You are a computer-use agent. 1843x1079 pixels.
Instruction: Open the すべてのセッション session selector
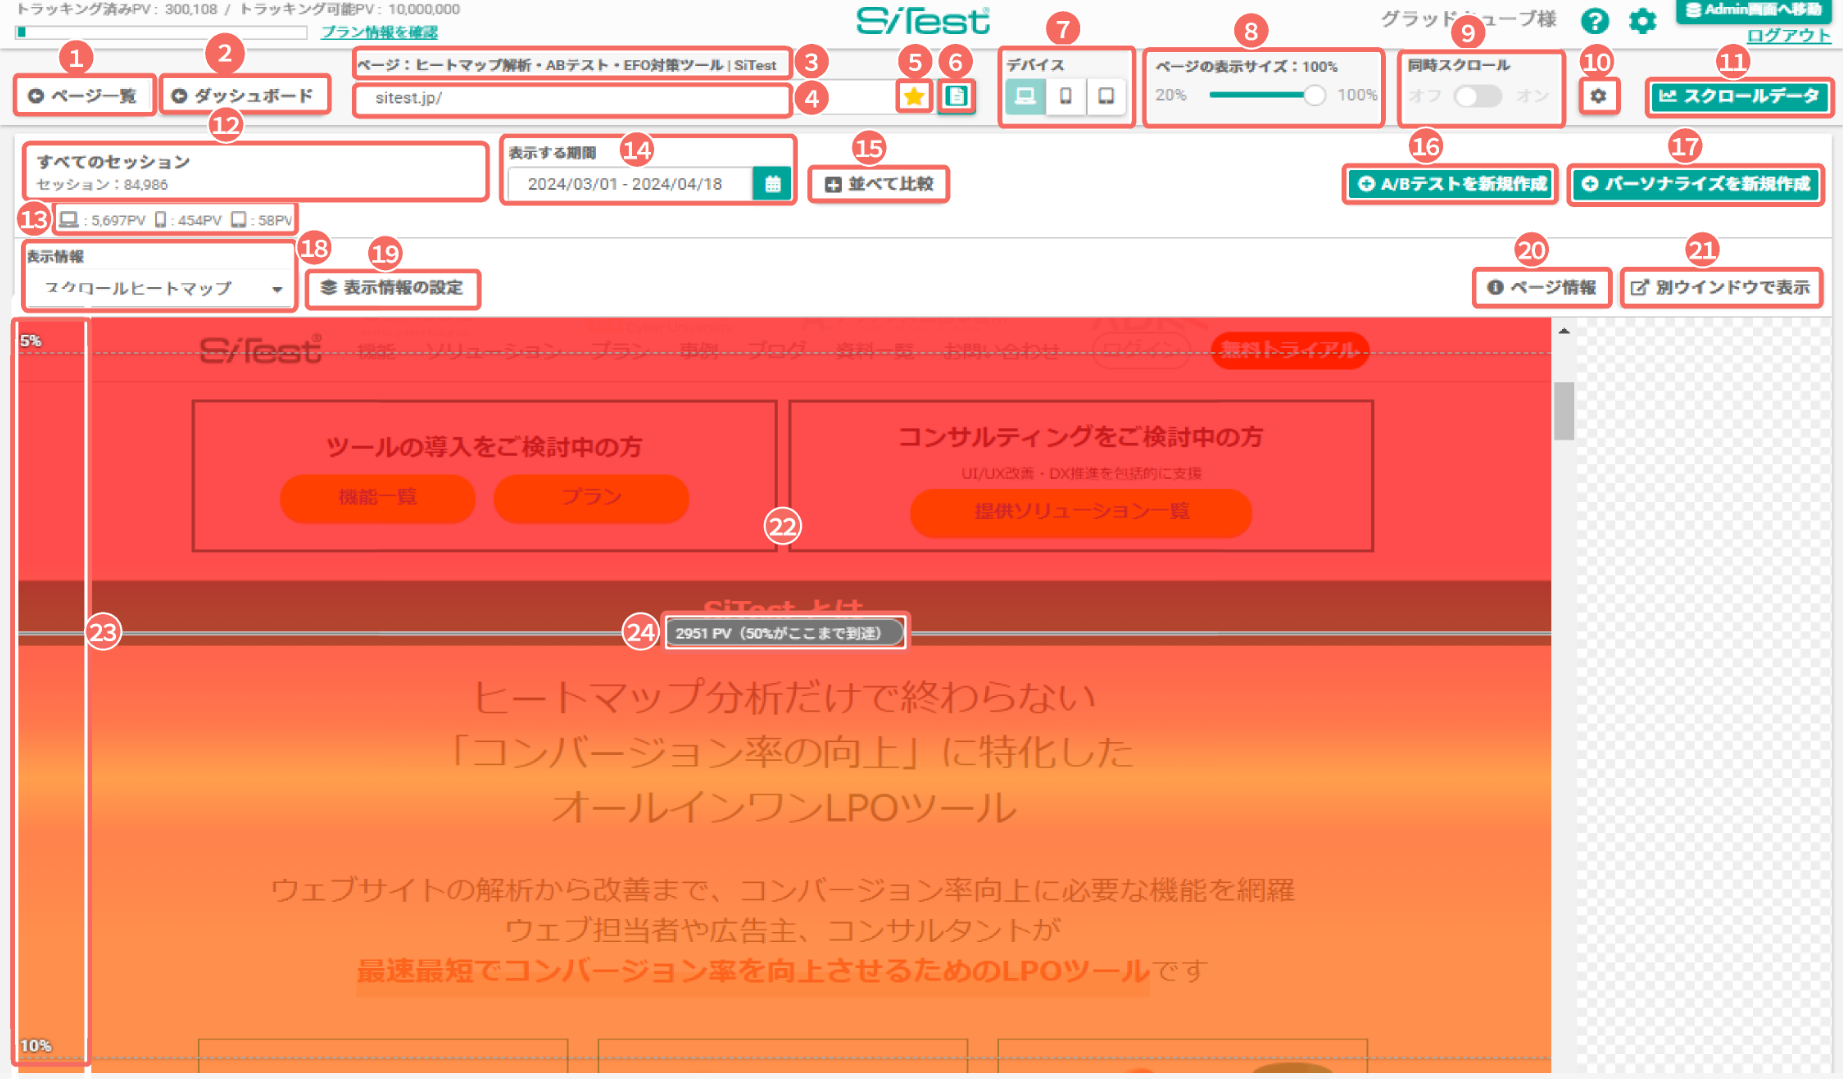coord(255,171)
